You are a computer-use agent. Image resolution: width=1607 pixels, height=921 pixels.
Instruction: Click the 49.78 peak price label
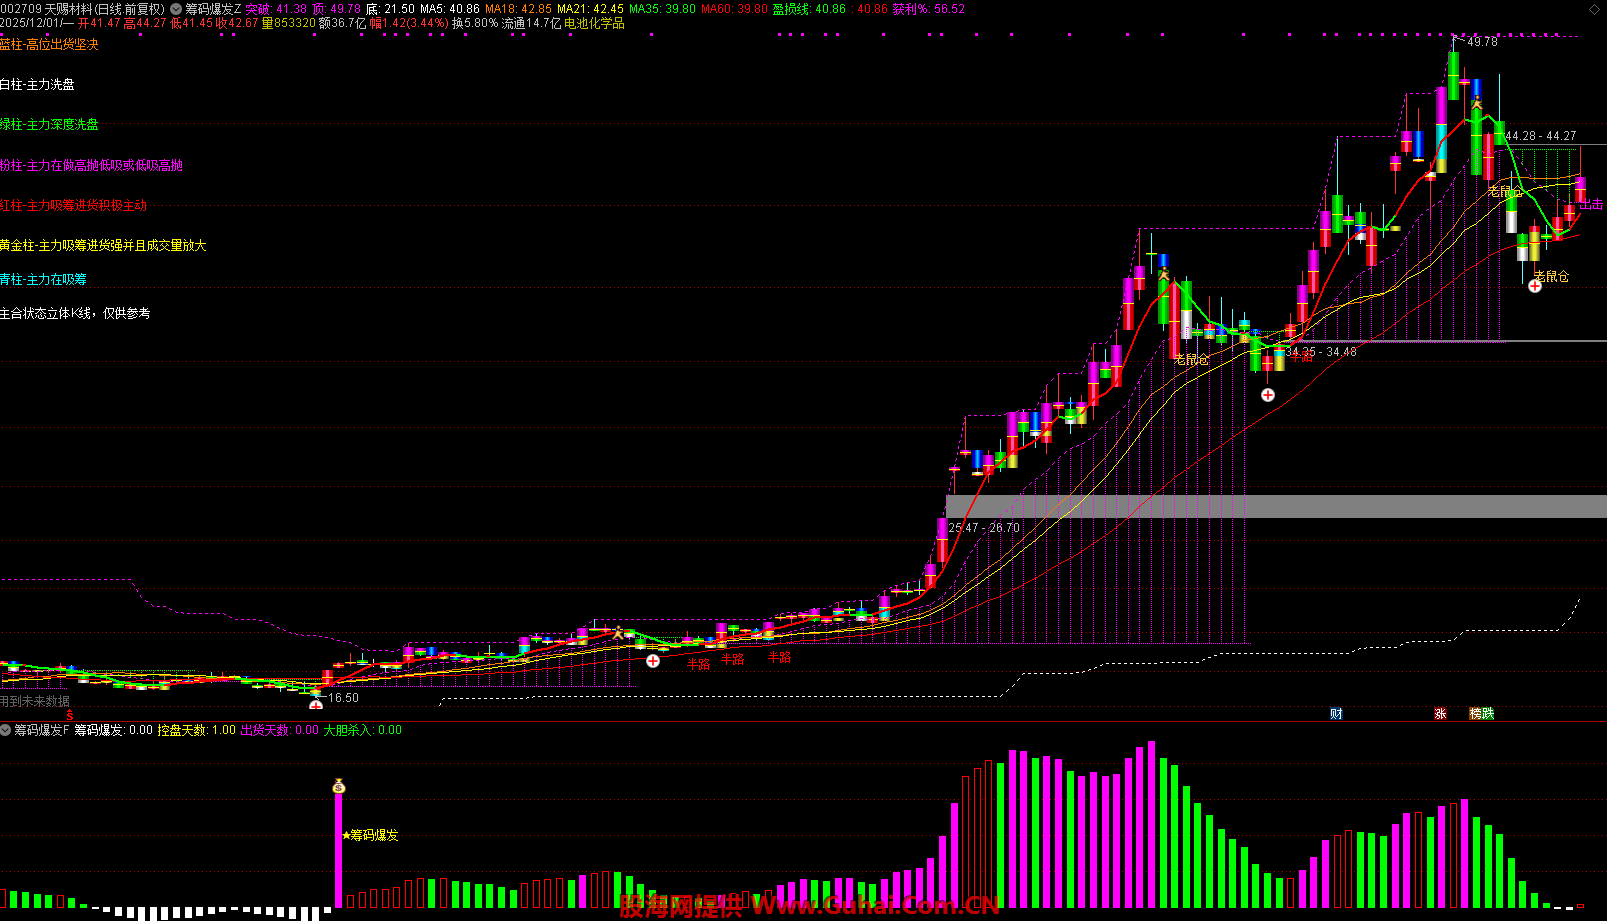[x=1482, y=42]
